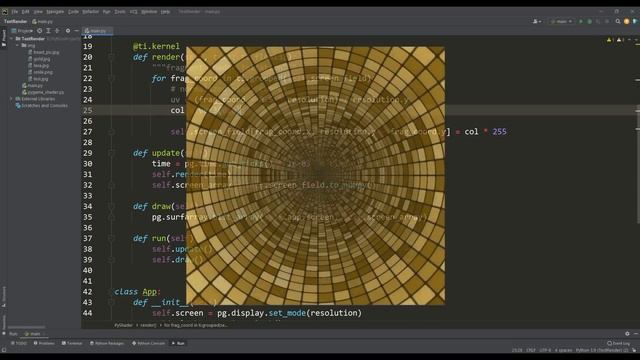Image resolution: width=640 pixels, height=360 pixels.
Task: Open the run configuration dropdown
Action: click(562, 22)
